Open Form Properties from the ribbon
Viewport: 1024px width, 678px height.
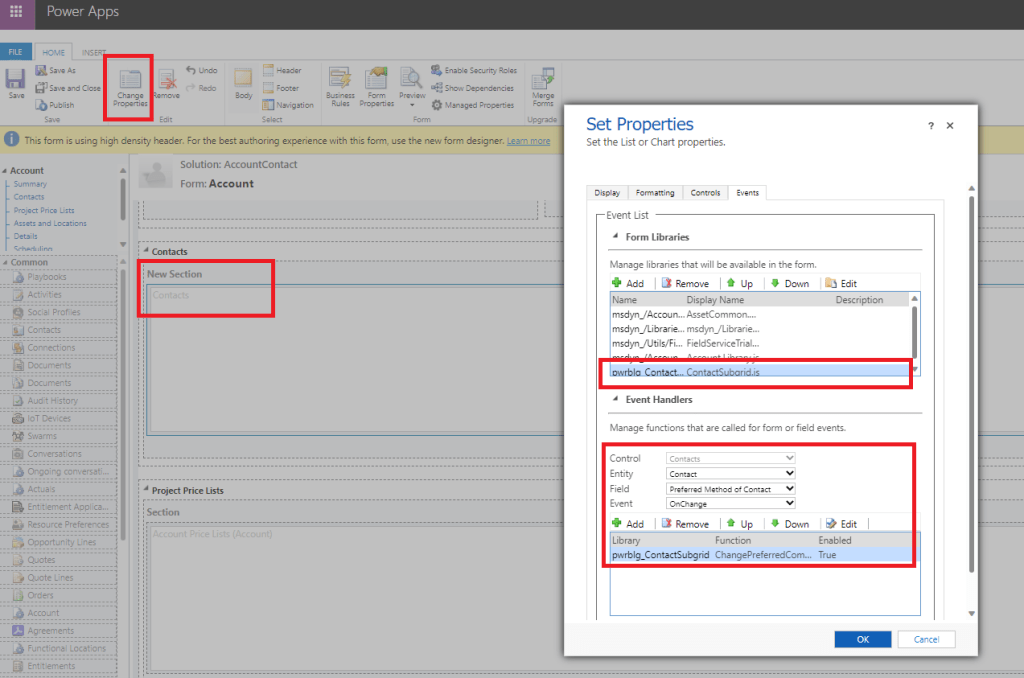tap(377, 87)
